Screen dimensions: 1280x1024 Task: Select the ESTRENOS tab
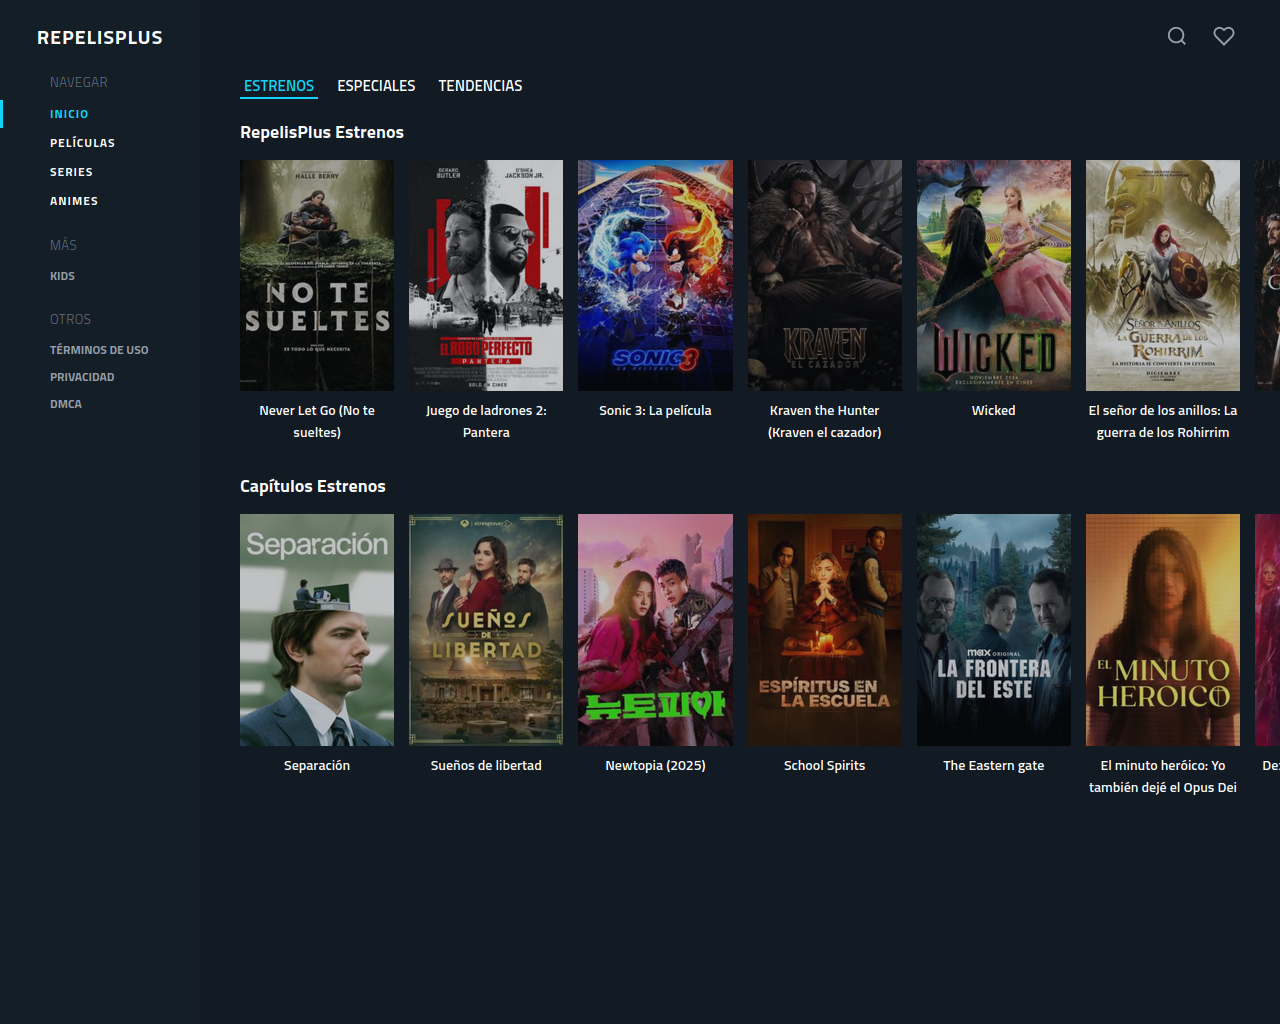[x=279, y=86]
